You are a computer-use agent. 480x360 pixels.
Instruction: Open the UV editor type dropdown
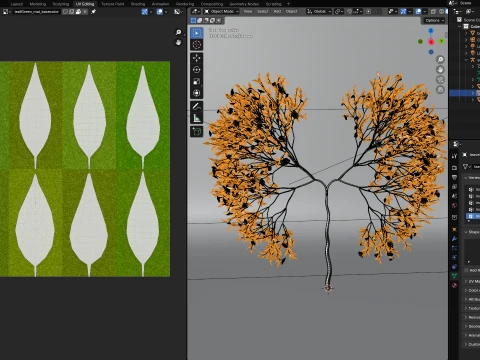click(7, 12)
